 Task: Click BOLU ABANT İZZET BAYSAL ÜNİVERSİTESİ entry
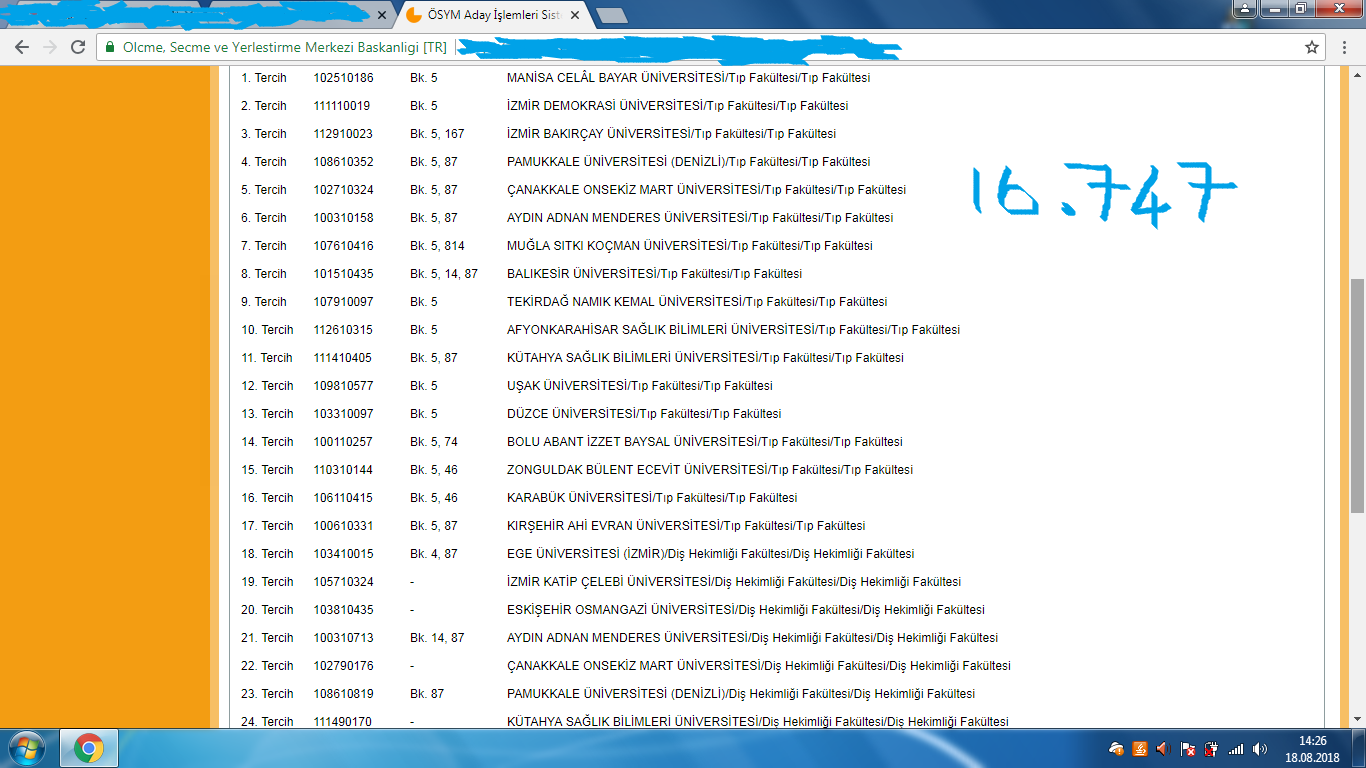pyautogui.click(x=705, y=442)
